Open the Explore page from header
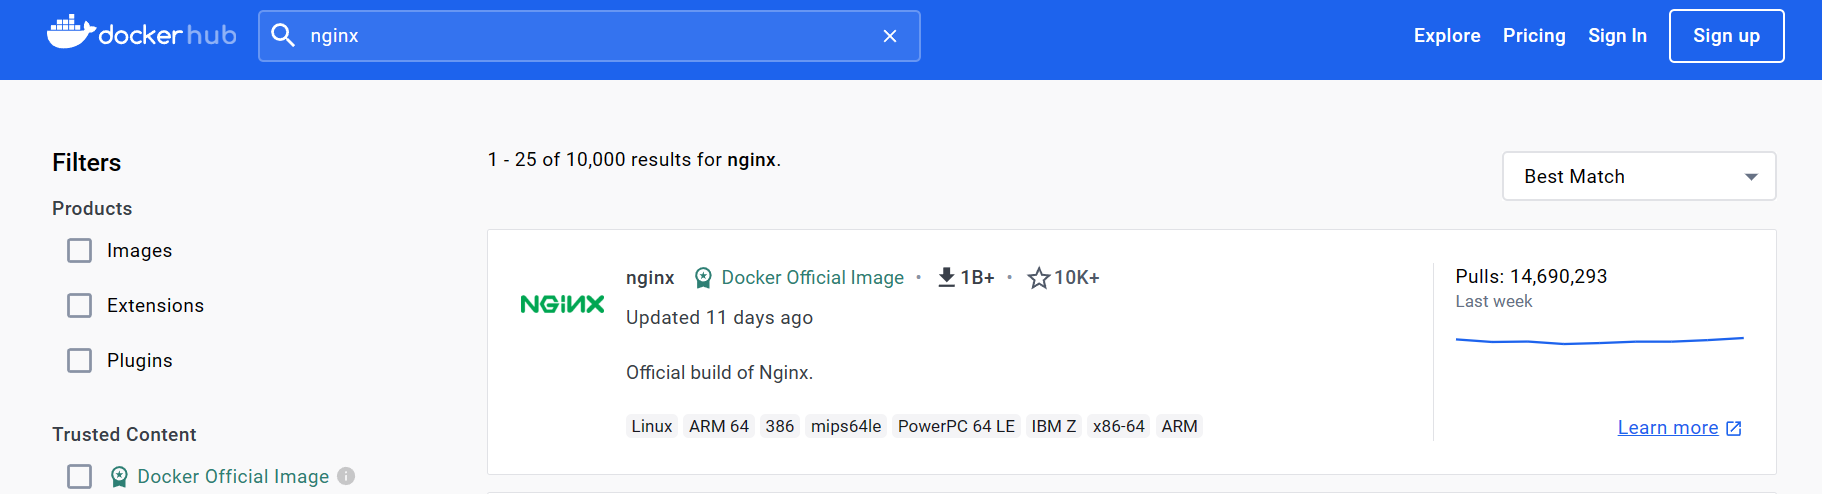Screen dimensions: 1822x494 1446,36
